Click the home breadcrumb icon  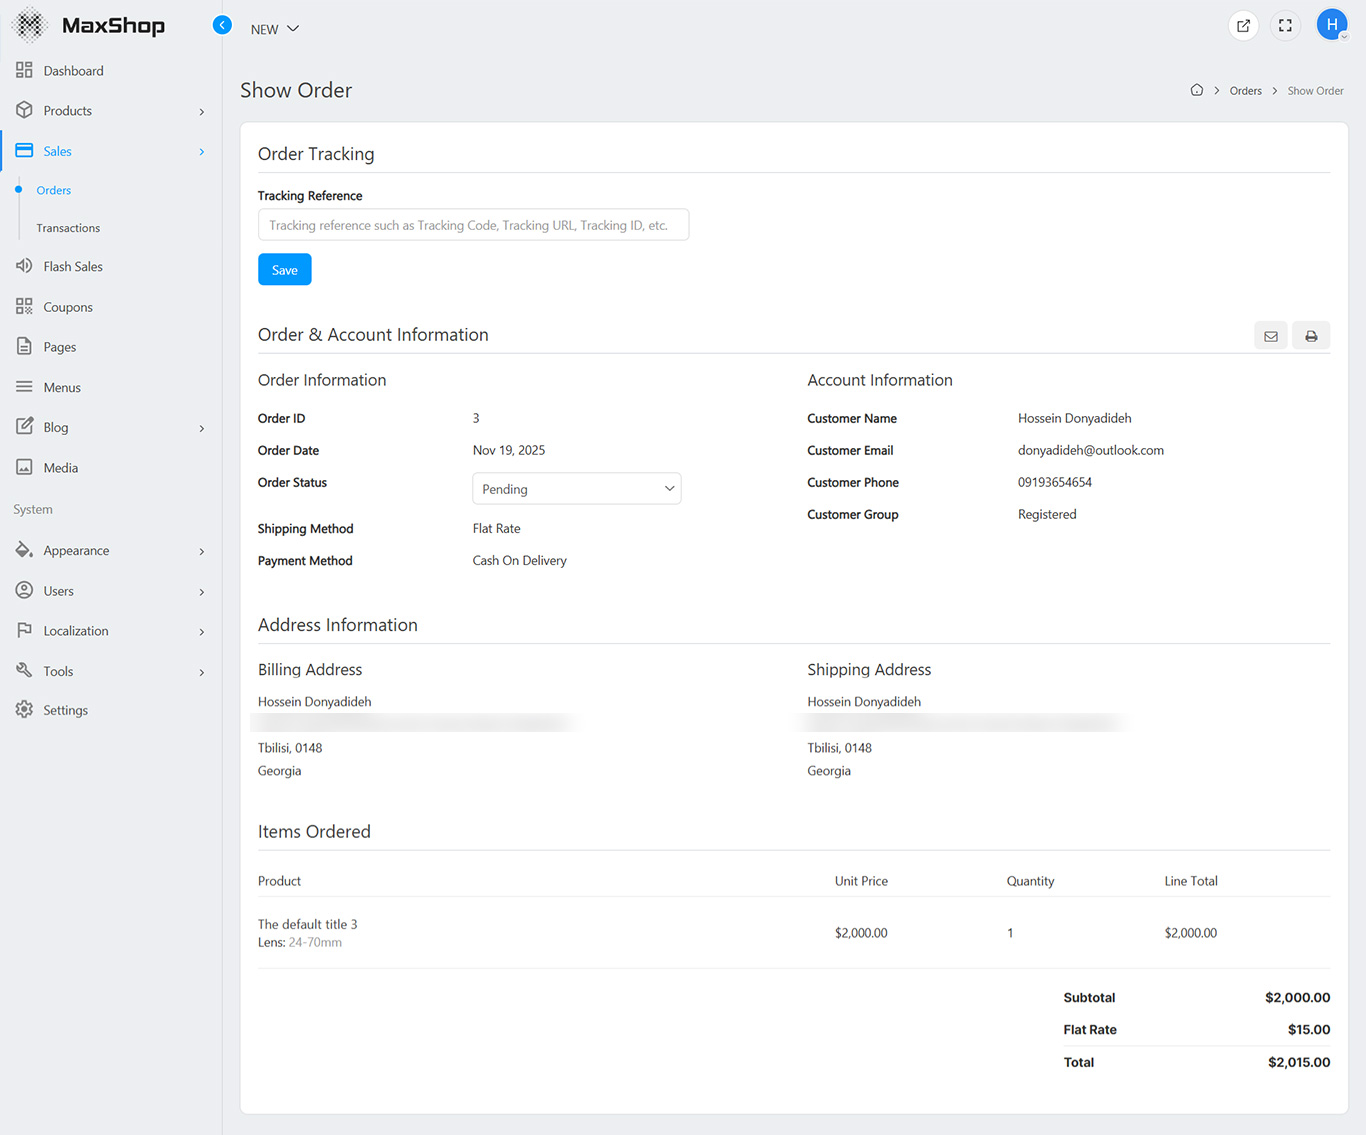coord(1196,90)
